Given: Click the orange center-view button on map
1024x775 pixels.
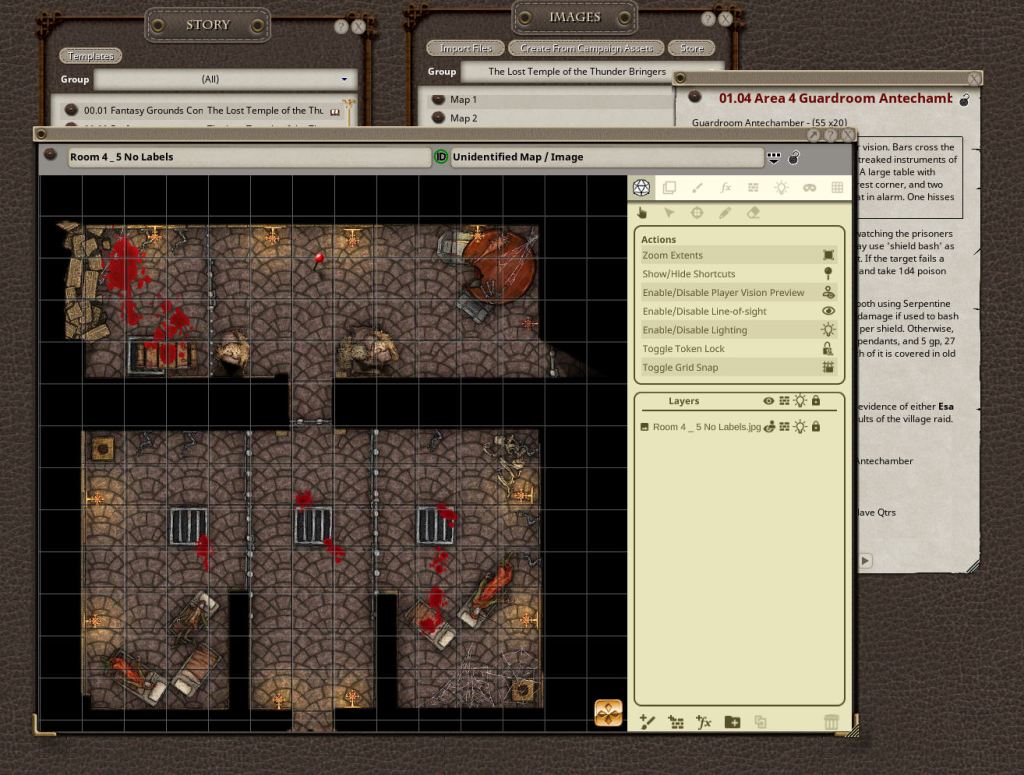Looking at the screenshot, I should (609, 713).
